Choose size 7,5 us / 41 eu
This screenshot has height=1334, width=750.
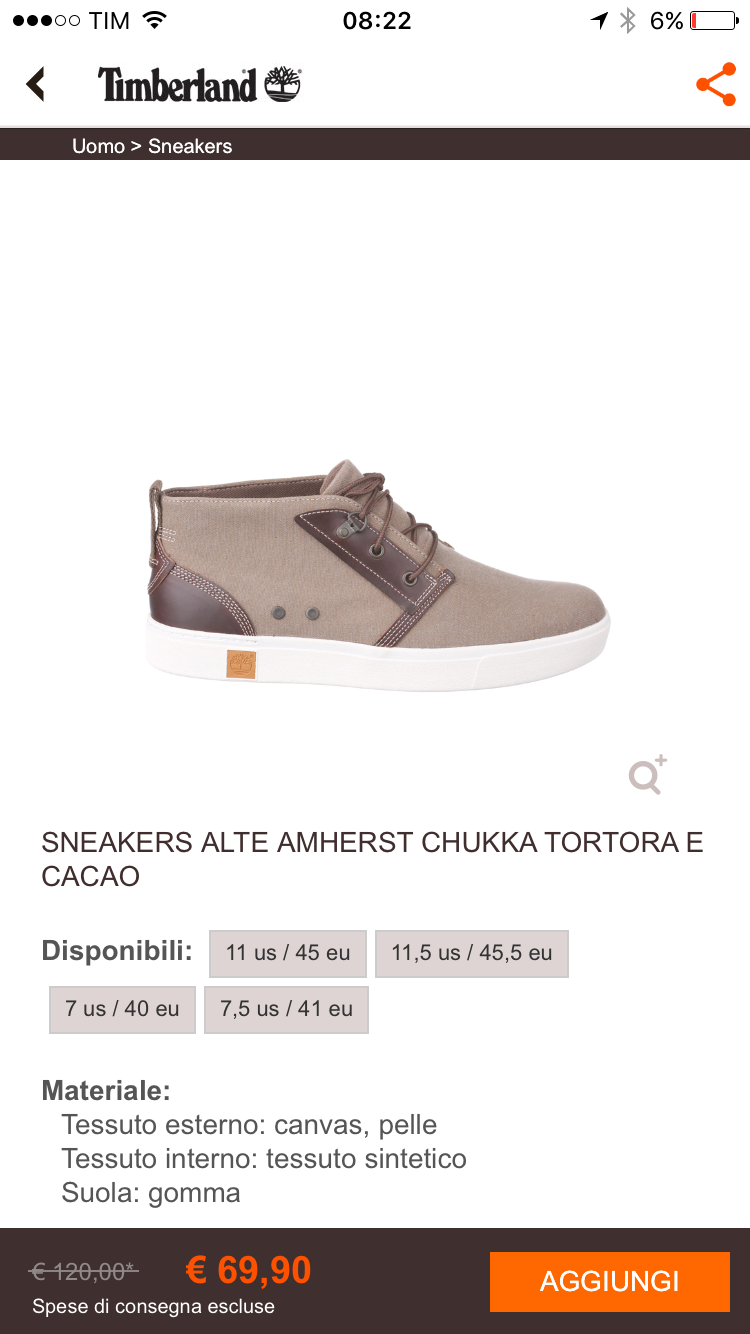287,1009
